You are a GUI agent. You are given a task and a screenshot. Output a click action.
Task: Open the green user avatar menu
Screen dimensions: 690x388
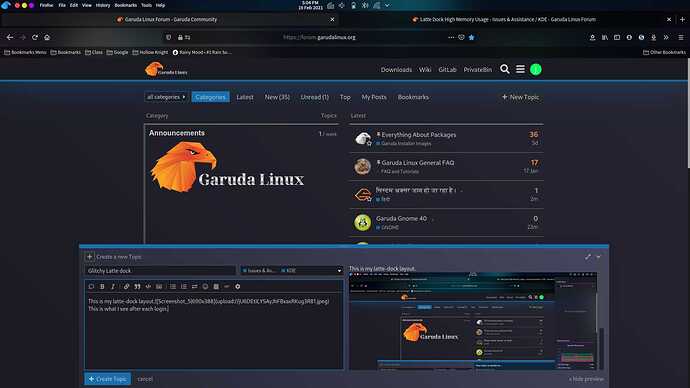(536, 69)
